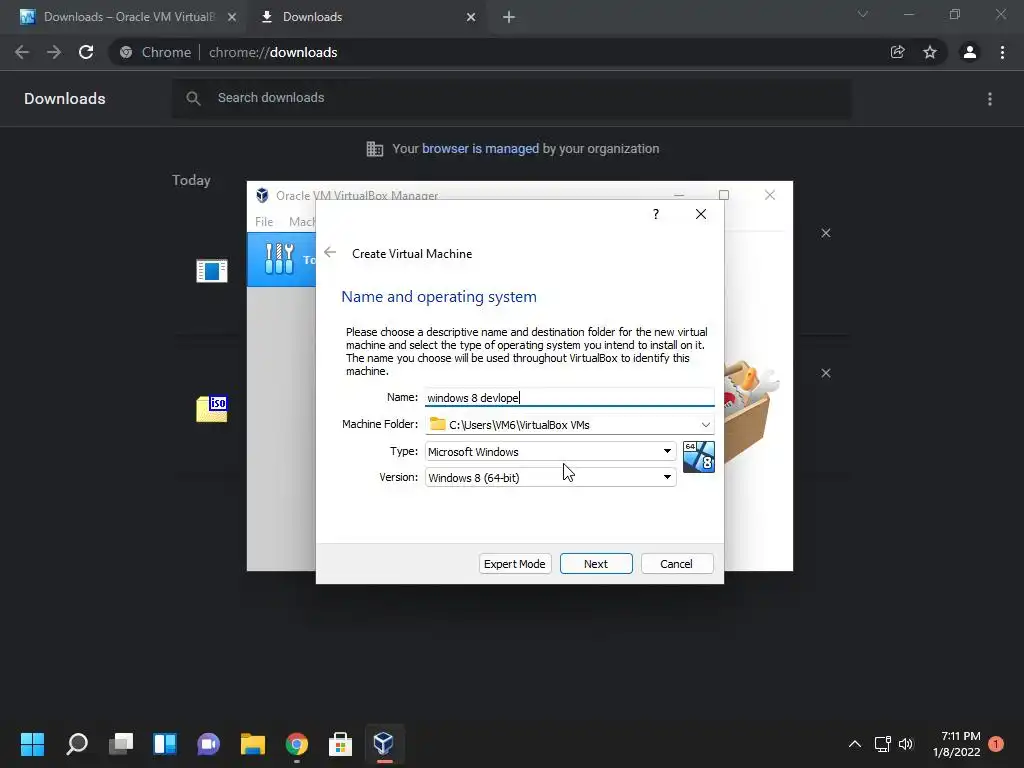Screen dimensions: 1024x768
Task: Click the search magnifier in Search downloads
Action: pyautogui.click(x=193, y=98)
